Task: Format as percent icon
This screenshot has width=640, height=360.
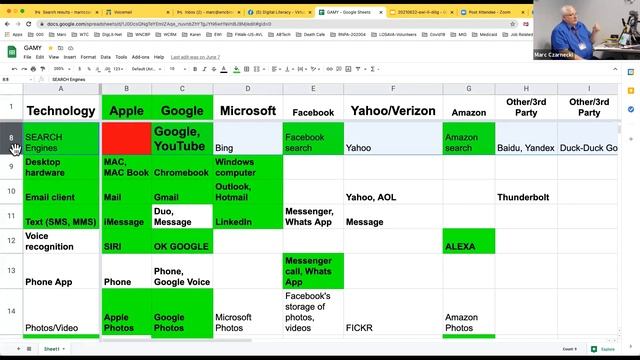Action: (x=89, y=69)
